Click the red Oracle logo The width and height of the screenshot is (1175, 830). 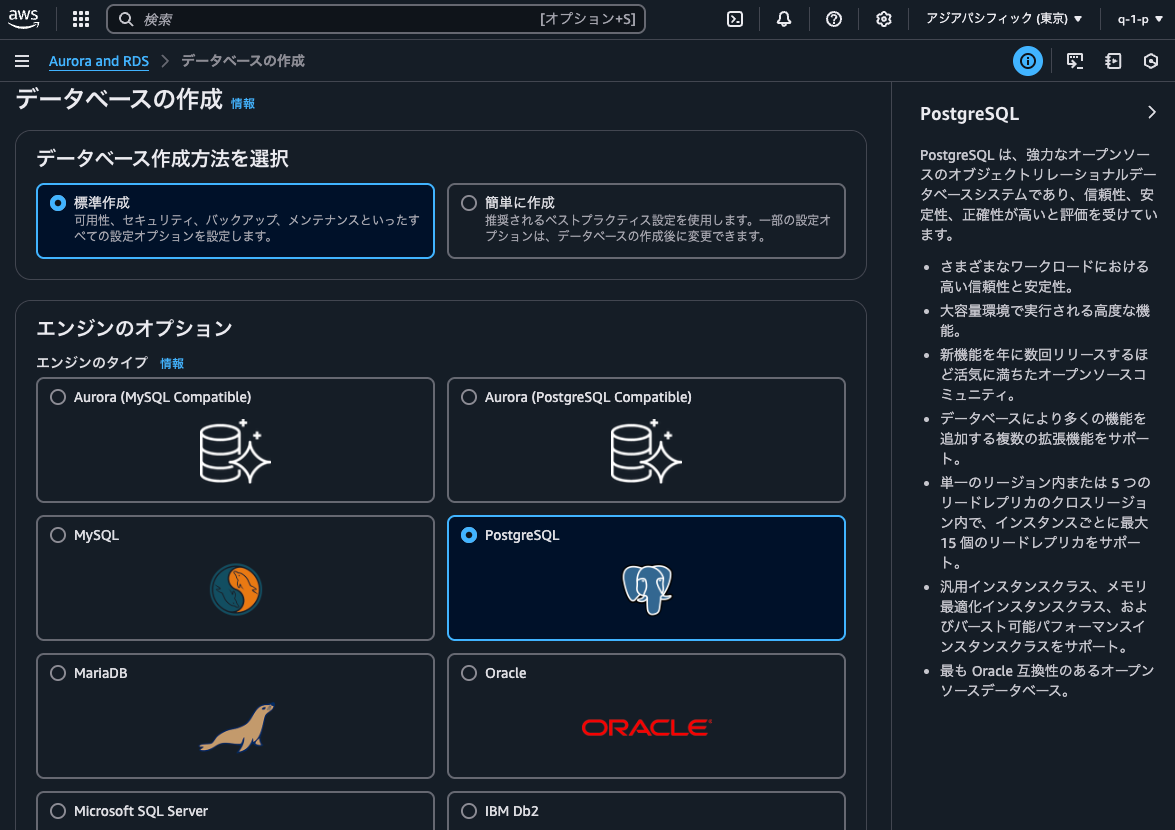point(646,727)
